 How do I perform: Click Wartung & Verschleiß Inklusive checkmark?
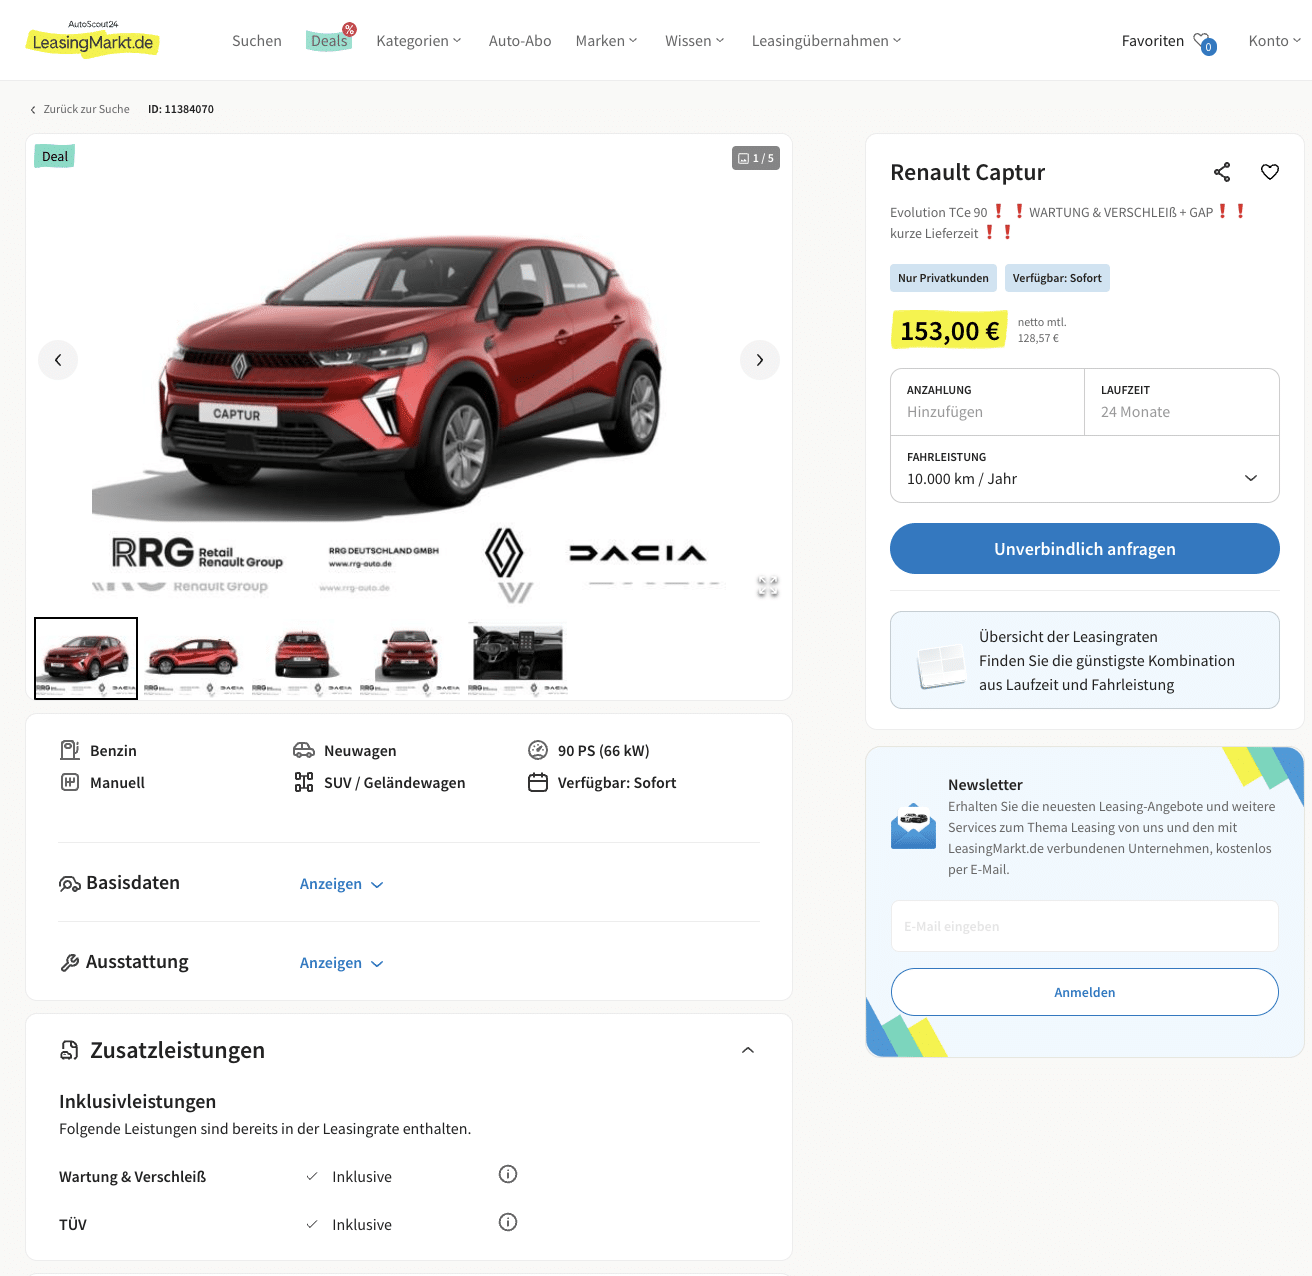[312, 1176]
